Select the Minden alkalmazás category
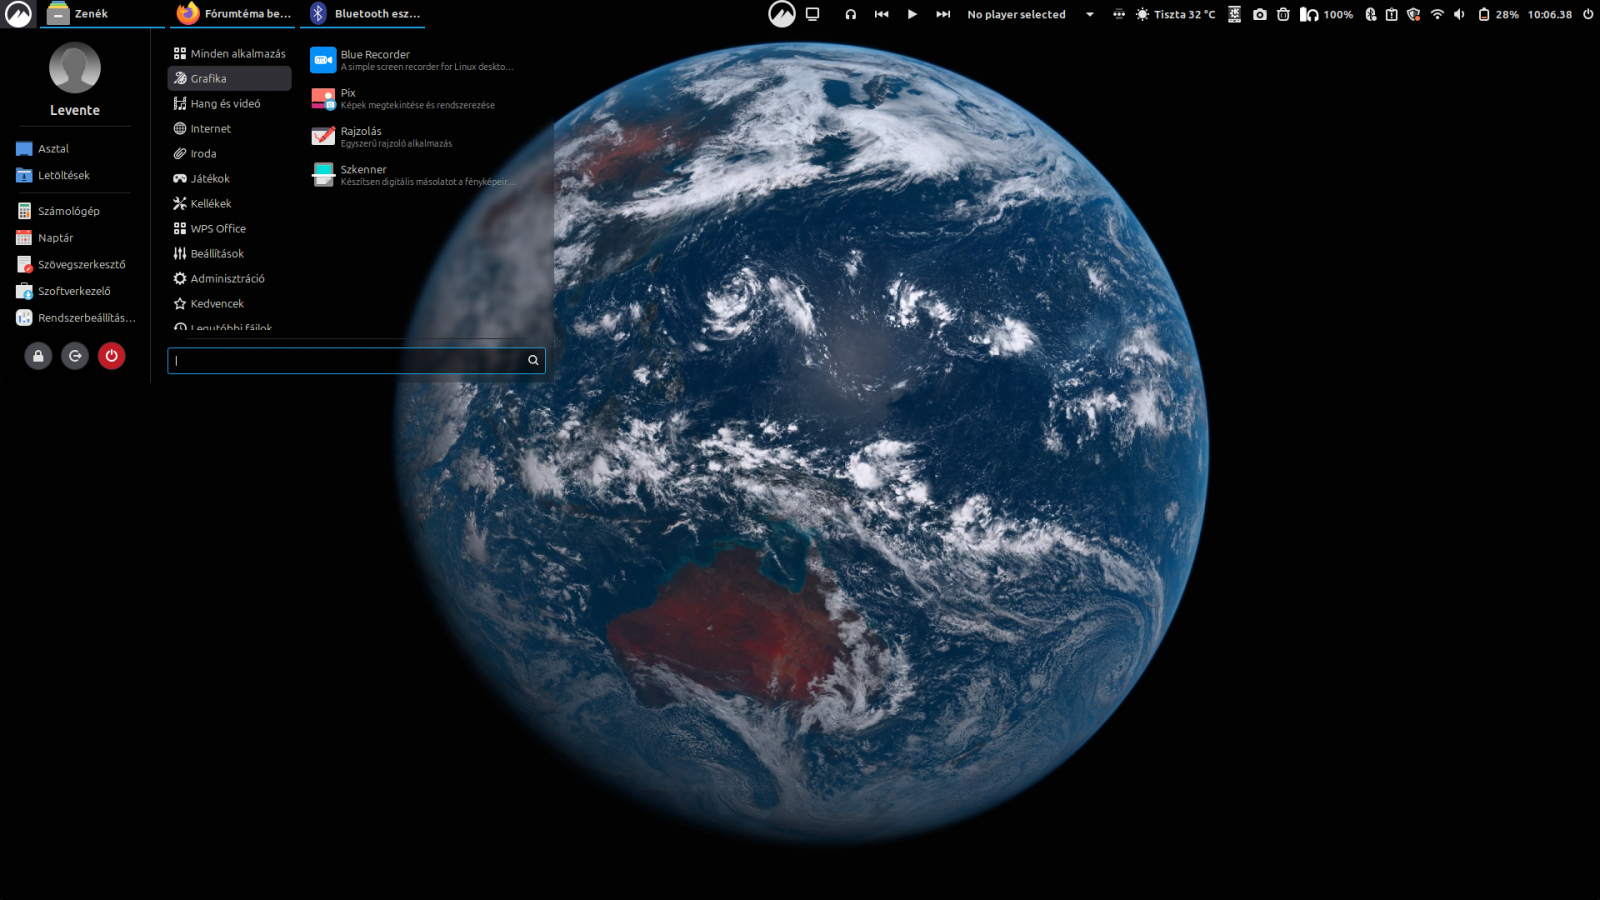This screenshot has height=900, width=1600. click(x=230, y=54)
